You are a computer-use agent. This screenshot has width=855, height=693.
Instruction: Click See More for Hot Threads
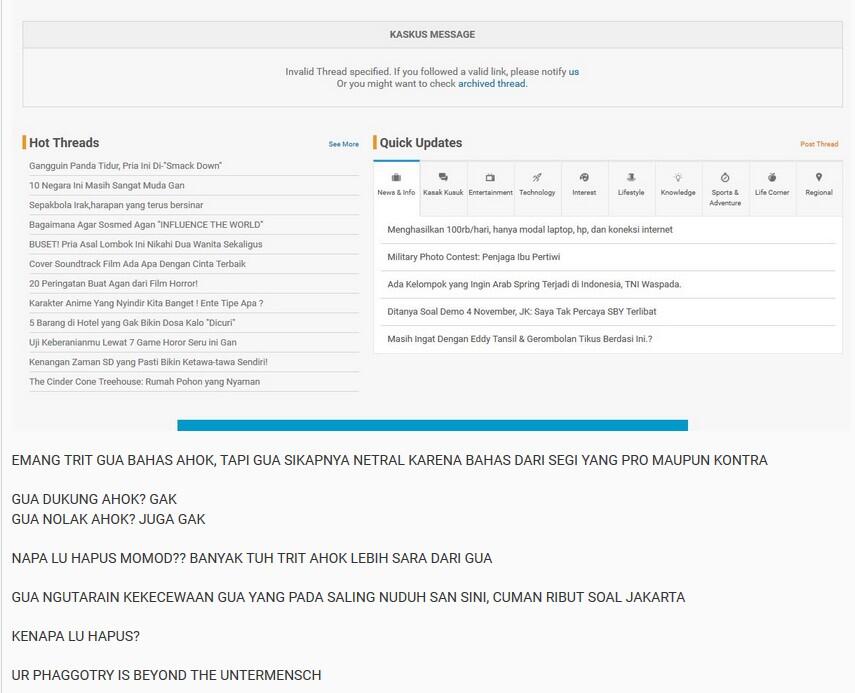[344, 144]
